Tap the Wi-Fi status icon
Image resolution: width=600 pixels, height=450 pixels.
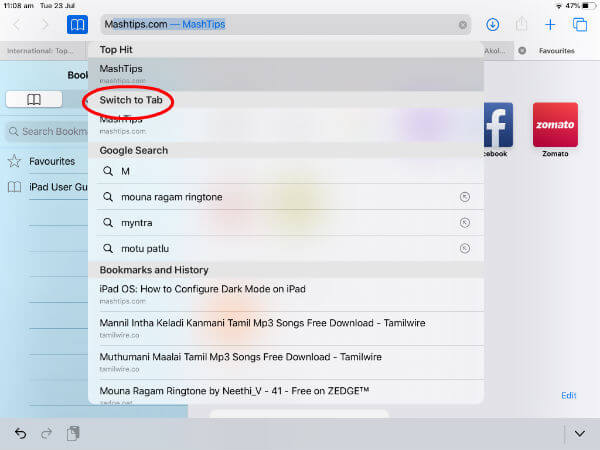[559, 6]
